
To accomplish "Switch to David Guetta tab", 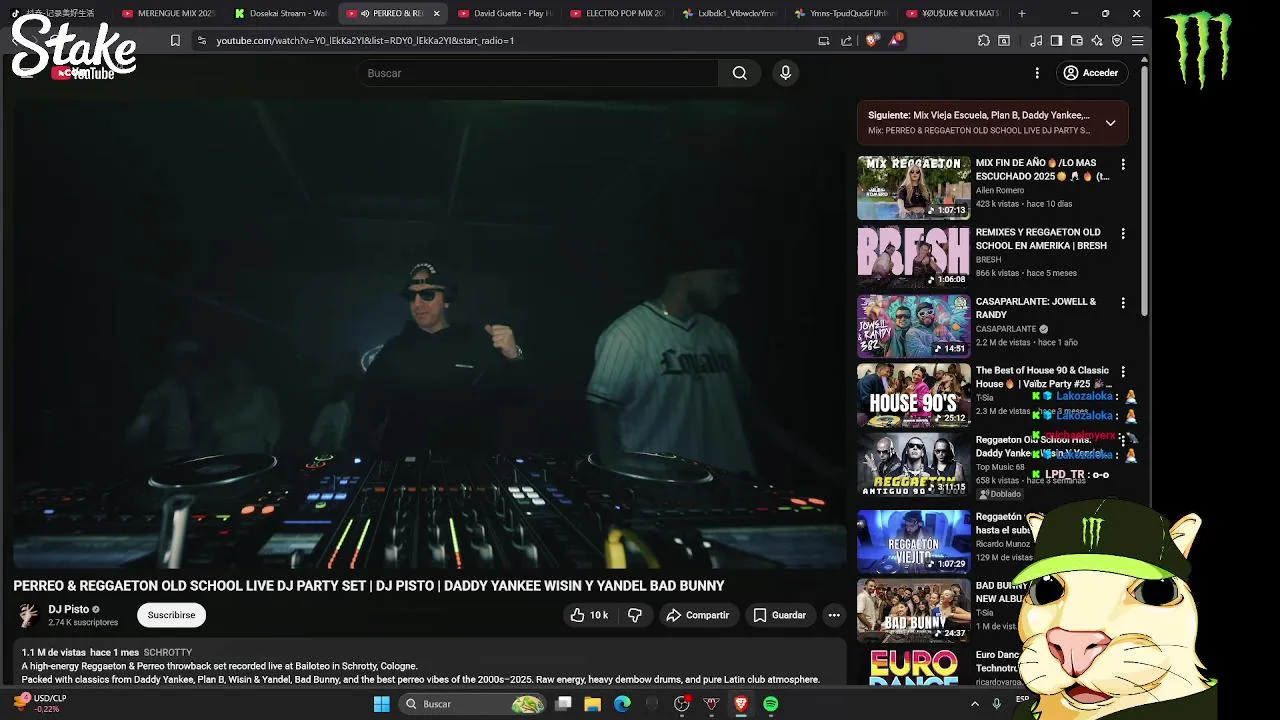I will (504, 13).
